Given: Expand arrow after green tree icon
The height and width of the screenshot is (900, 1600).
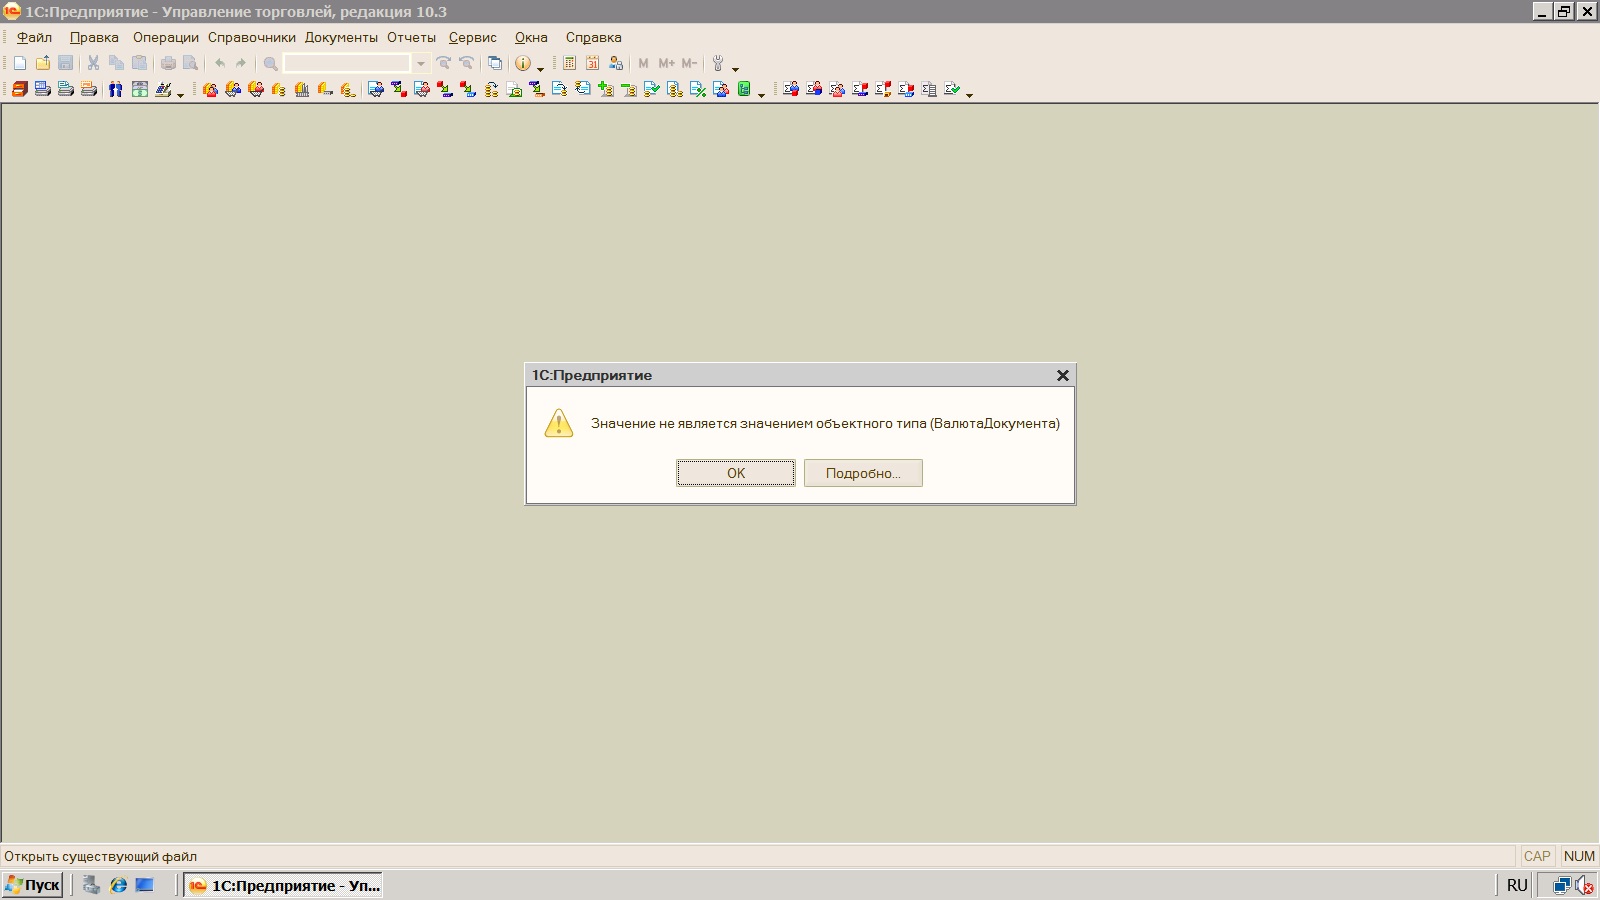Looking at the screenshot, I should coord(761,95).
